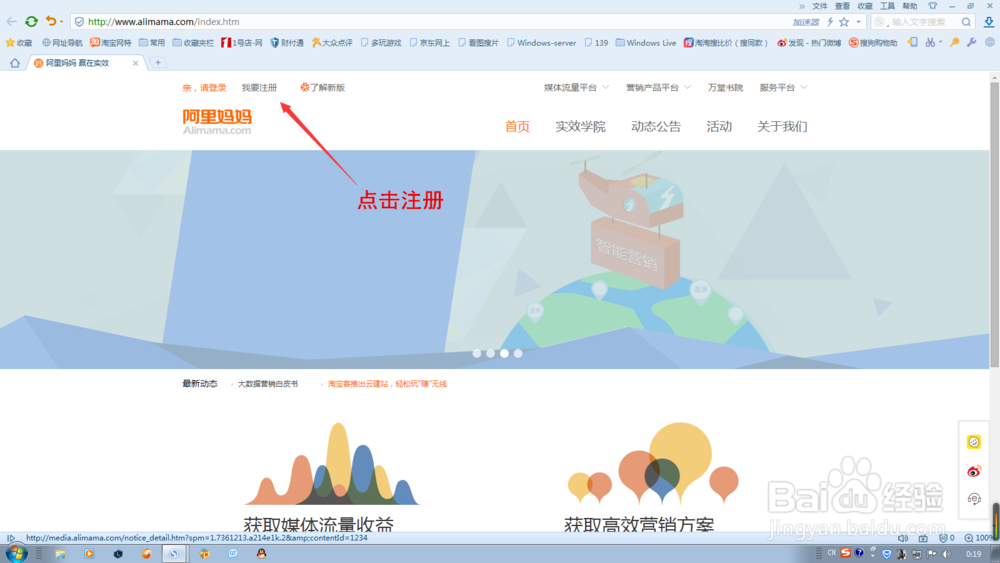Reload the page with green refresh icon

point(31,22)
